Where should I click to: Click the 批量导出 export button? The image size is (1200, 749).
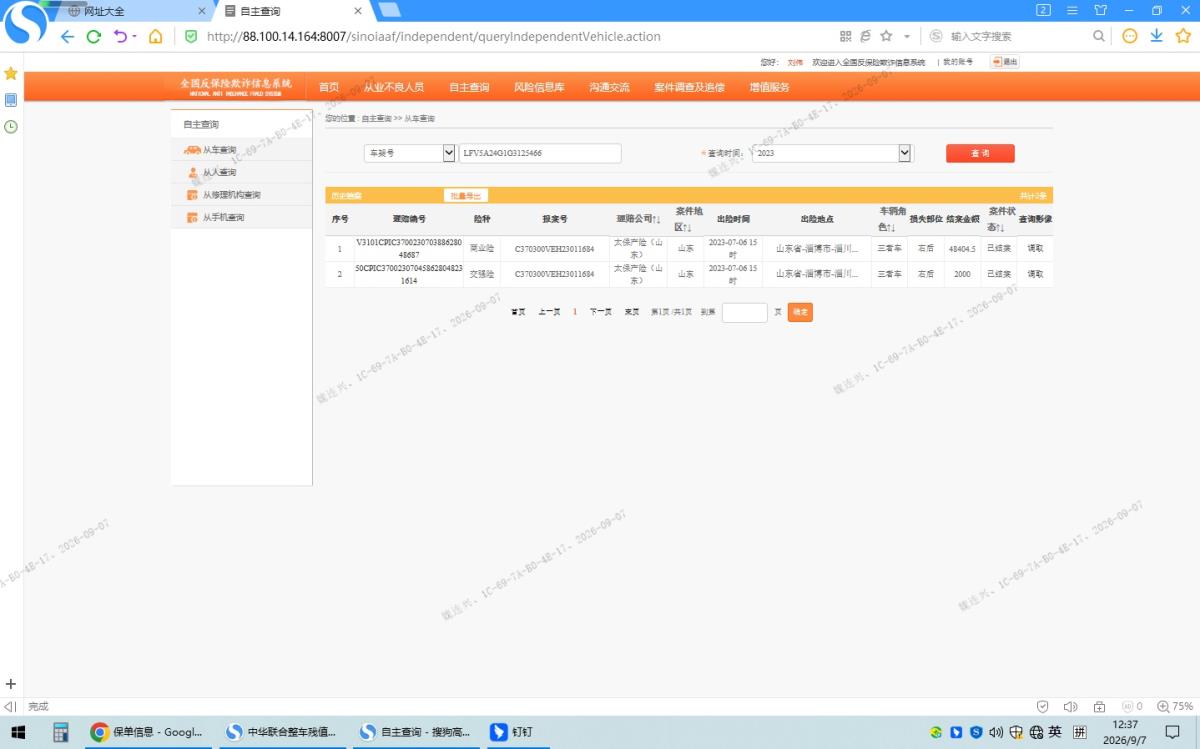pos(466,196)
